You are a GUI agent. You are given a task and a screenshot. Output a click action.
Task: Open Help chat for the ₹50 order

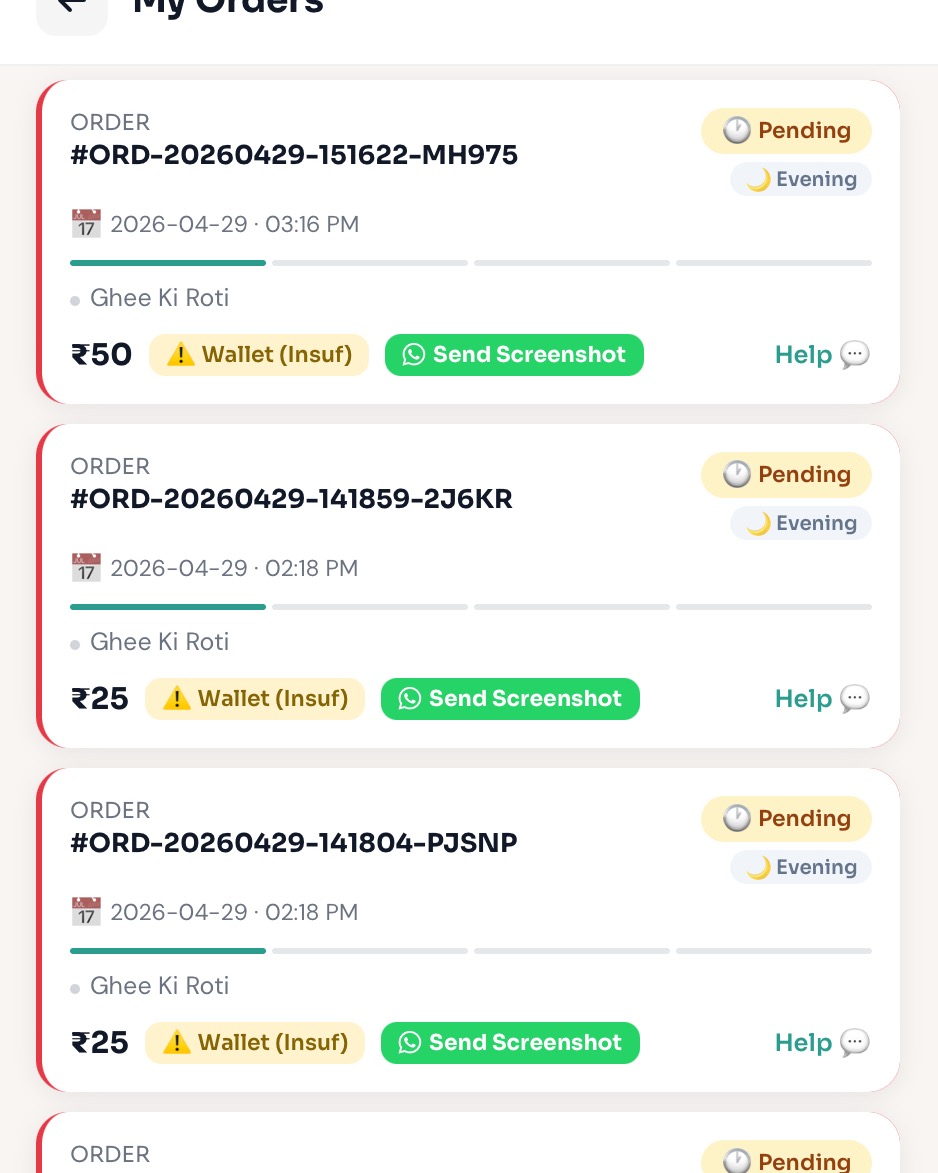click(822, 355)
